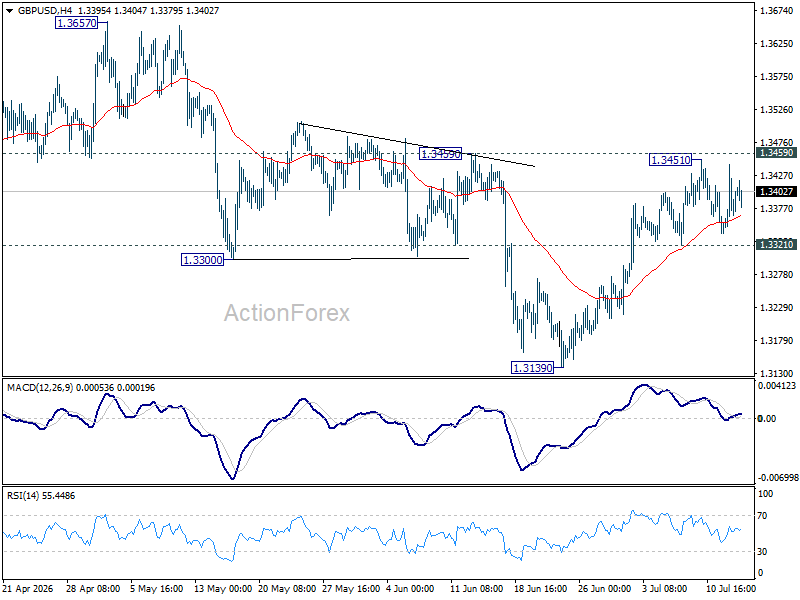The height and width of the screenshot is (600, 800).
Task: Click the 4 Jun 00:00 time label
Action: pyautogui.click(x=410, y=588)
